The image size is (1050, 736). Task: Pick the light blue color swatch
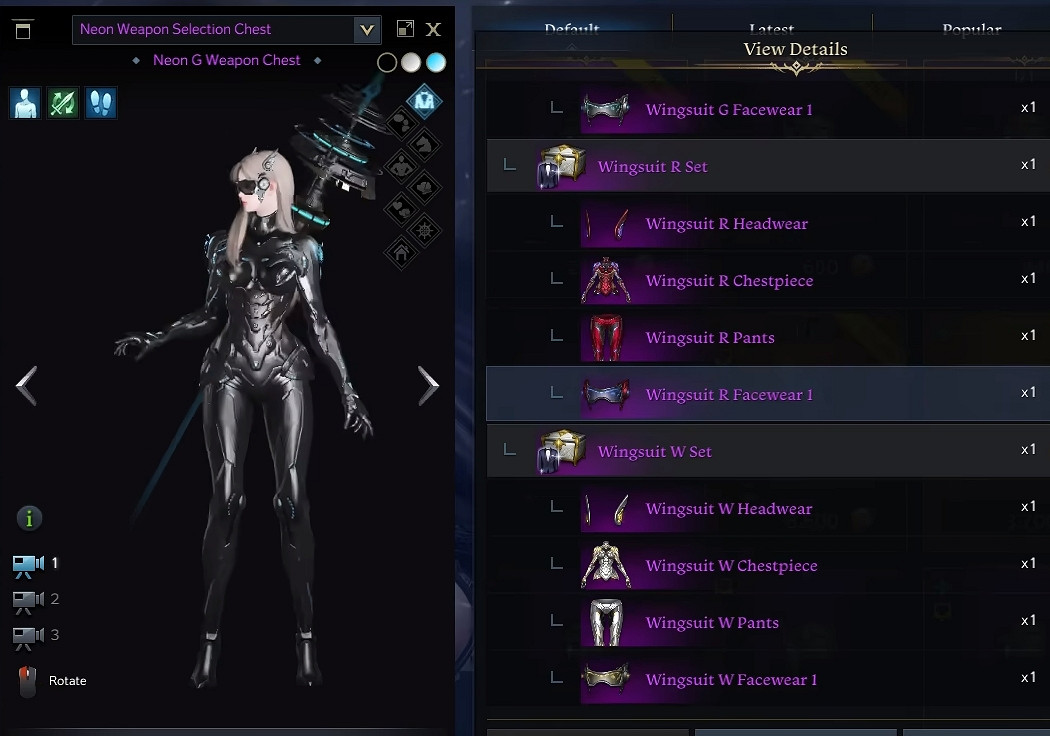[435, 62]
